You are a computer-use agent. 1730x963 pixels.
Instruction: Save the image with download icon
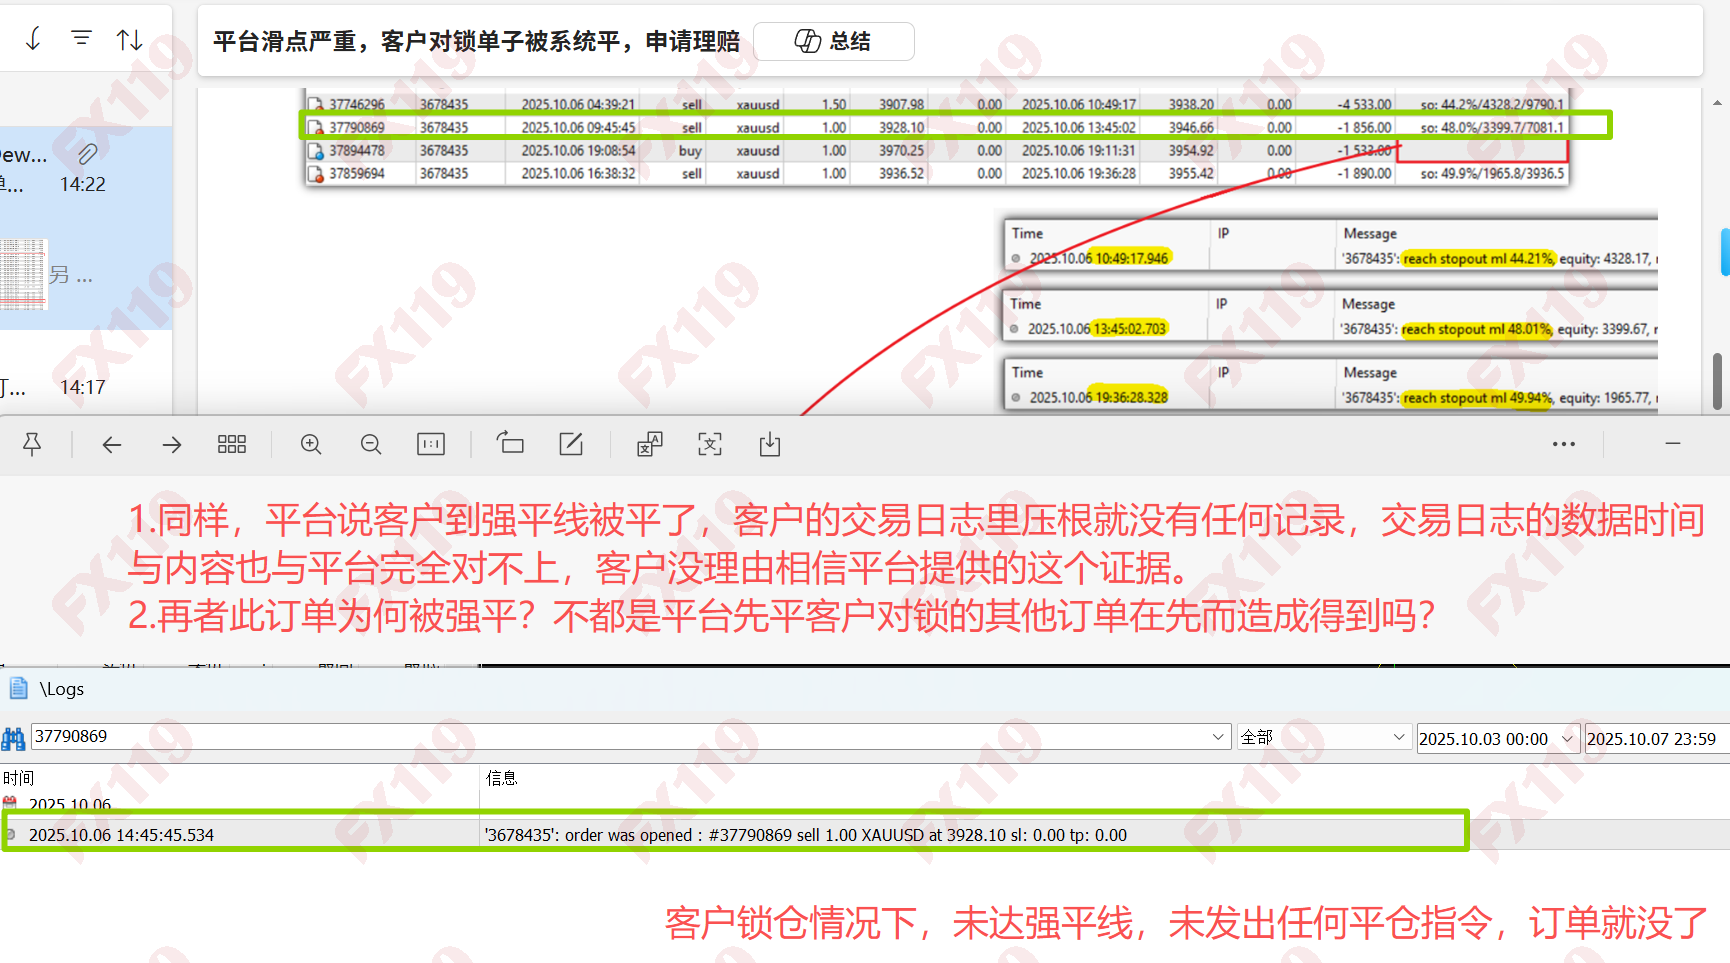770,444
